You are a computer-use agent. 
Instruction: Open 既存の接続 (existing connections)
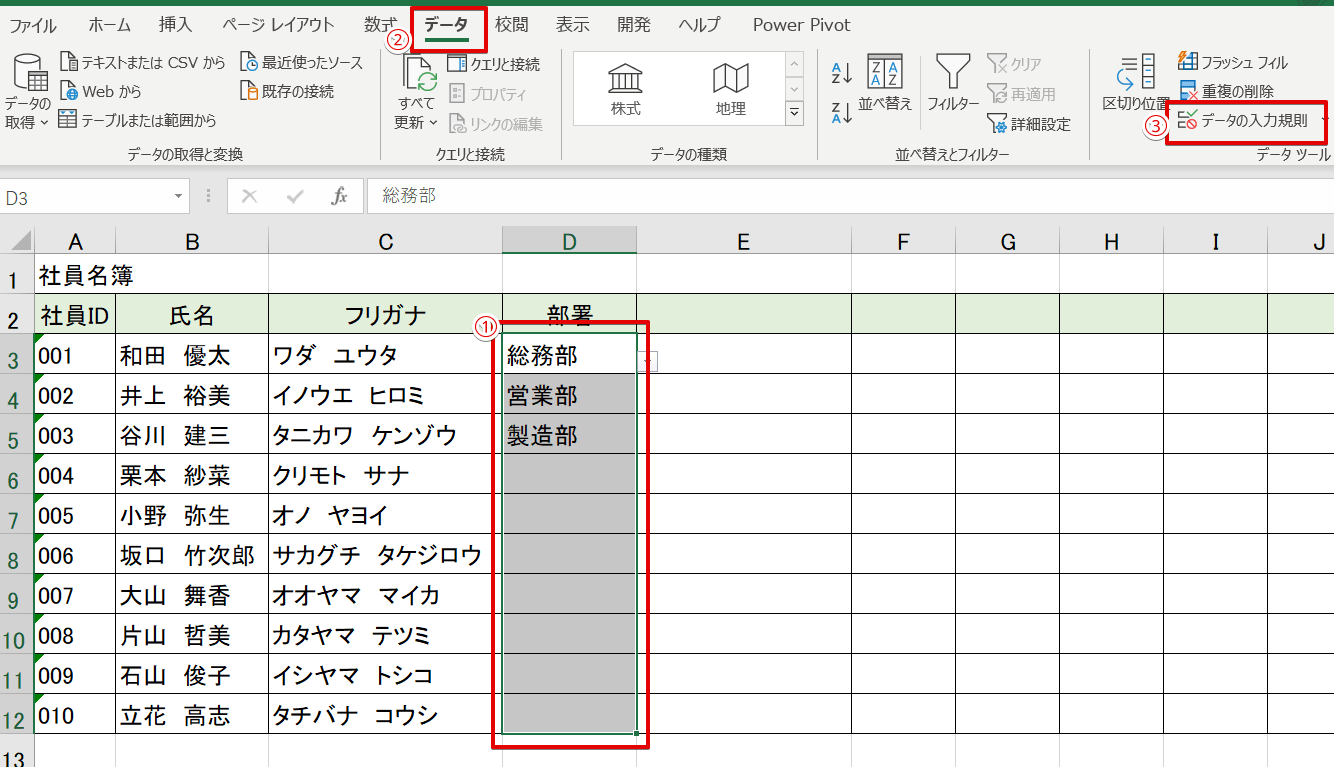[x=287, y=92]
